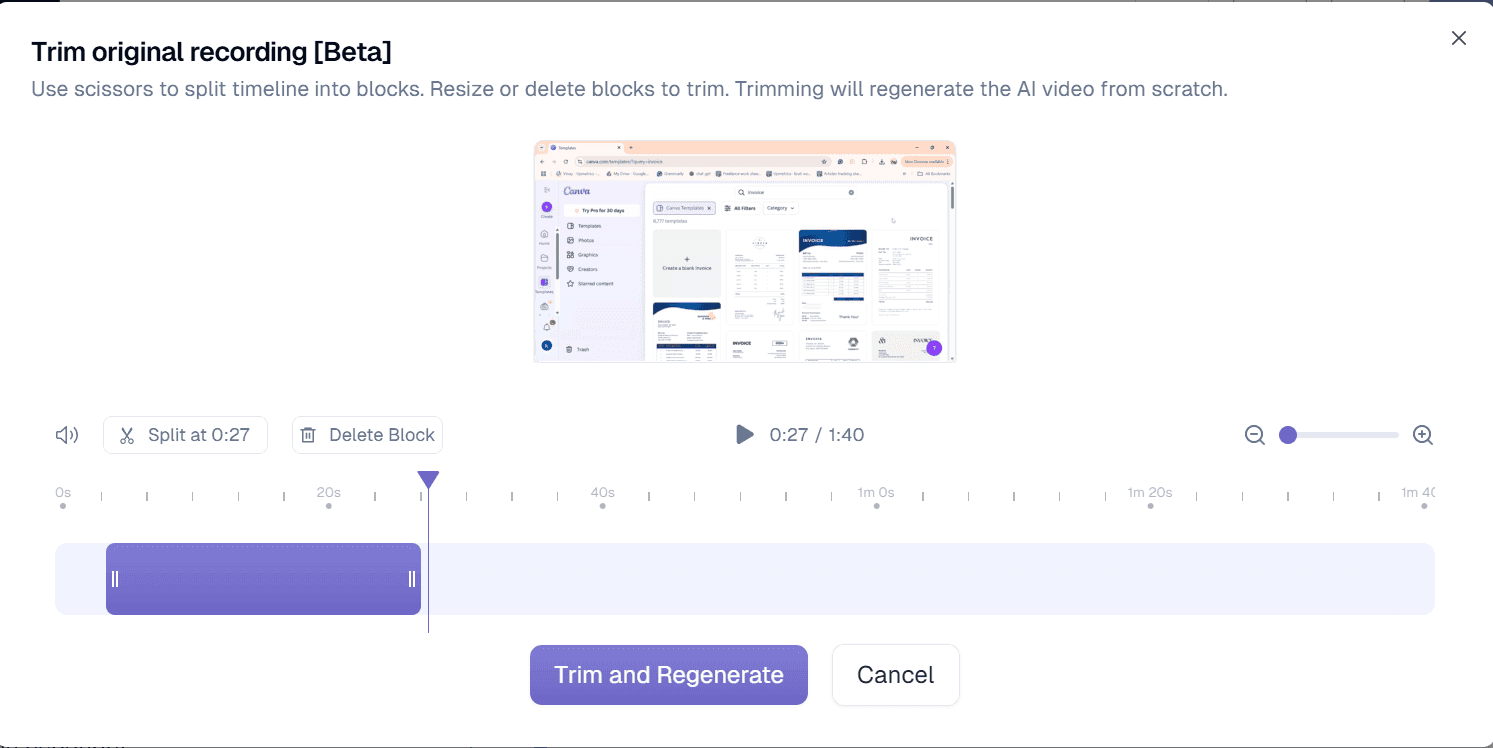Click the trash icon beside Delete Block
The height and width of the screenshot is (748, 1493).
pyautogui.click(x=310, y=434)
